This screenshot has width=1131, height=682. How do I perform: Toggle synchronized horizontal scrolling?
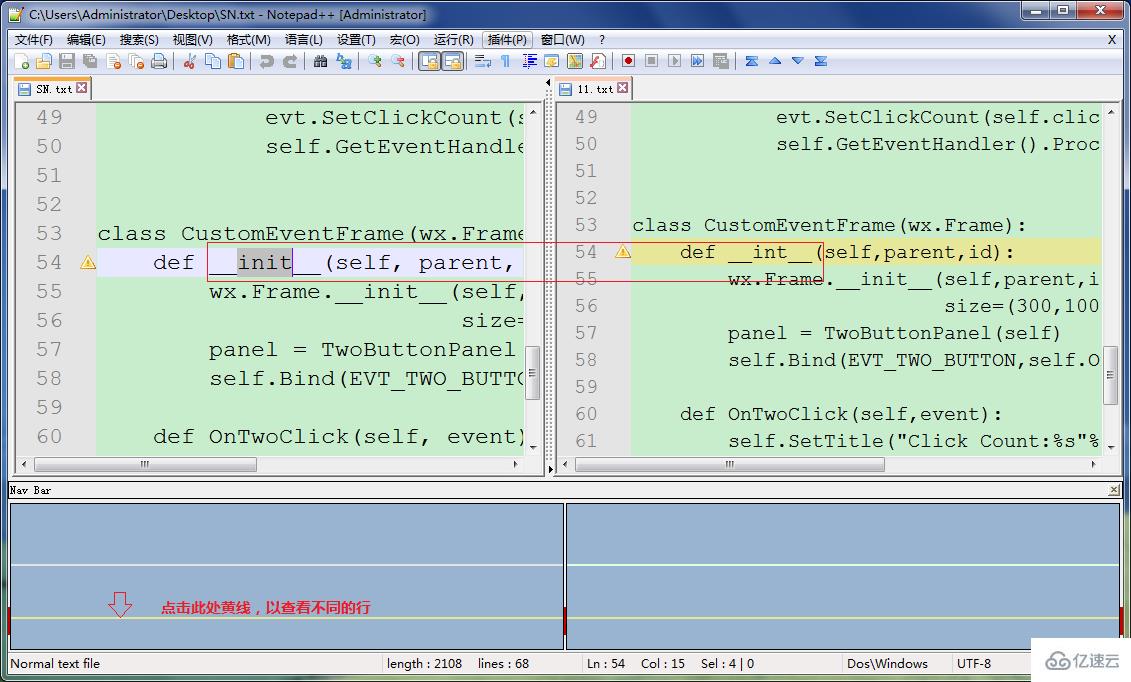[452, 61]
